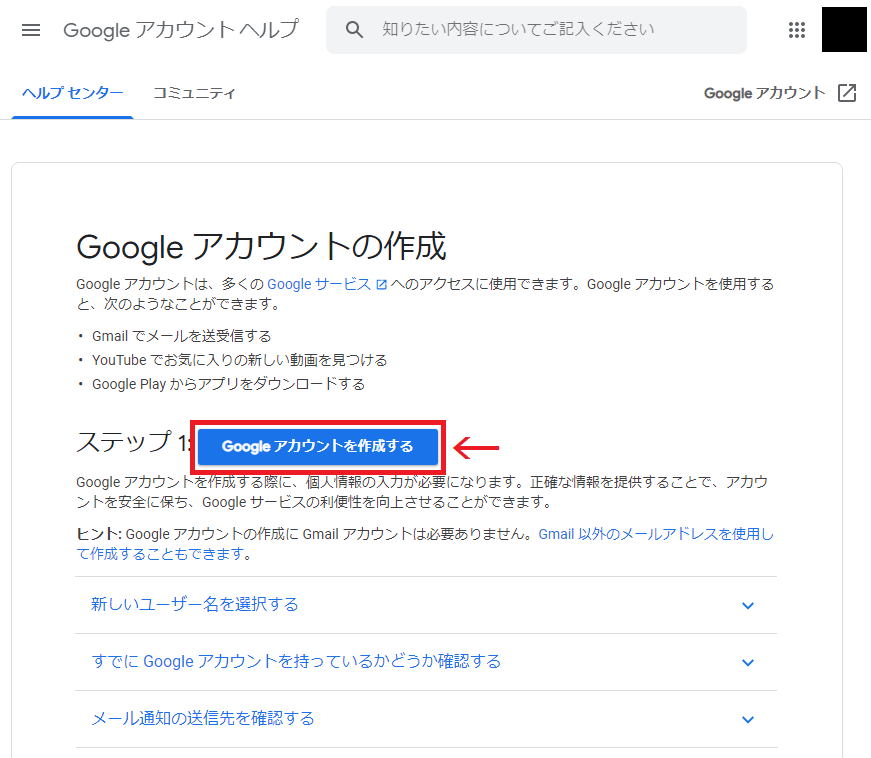Click the search magnifier icon

354,29
